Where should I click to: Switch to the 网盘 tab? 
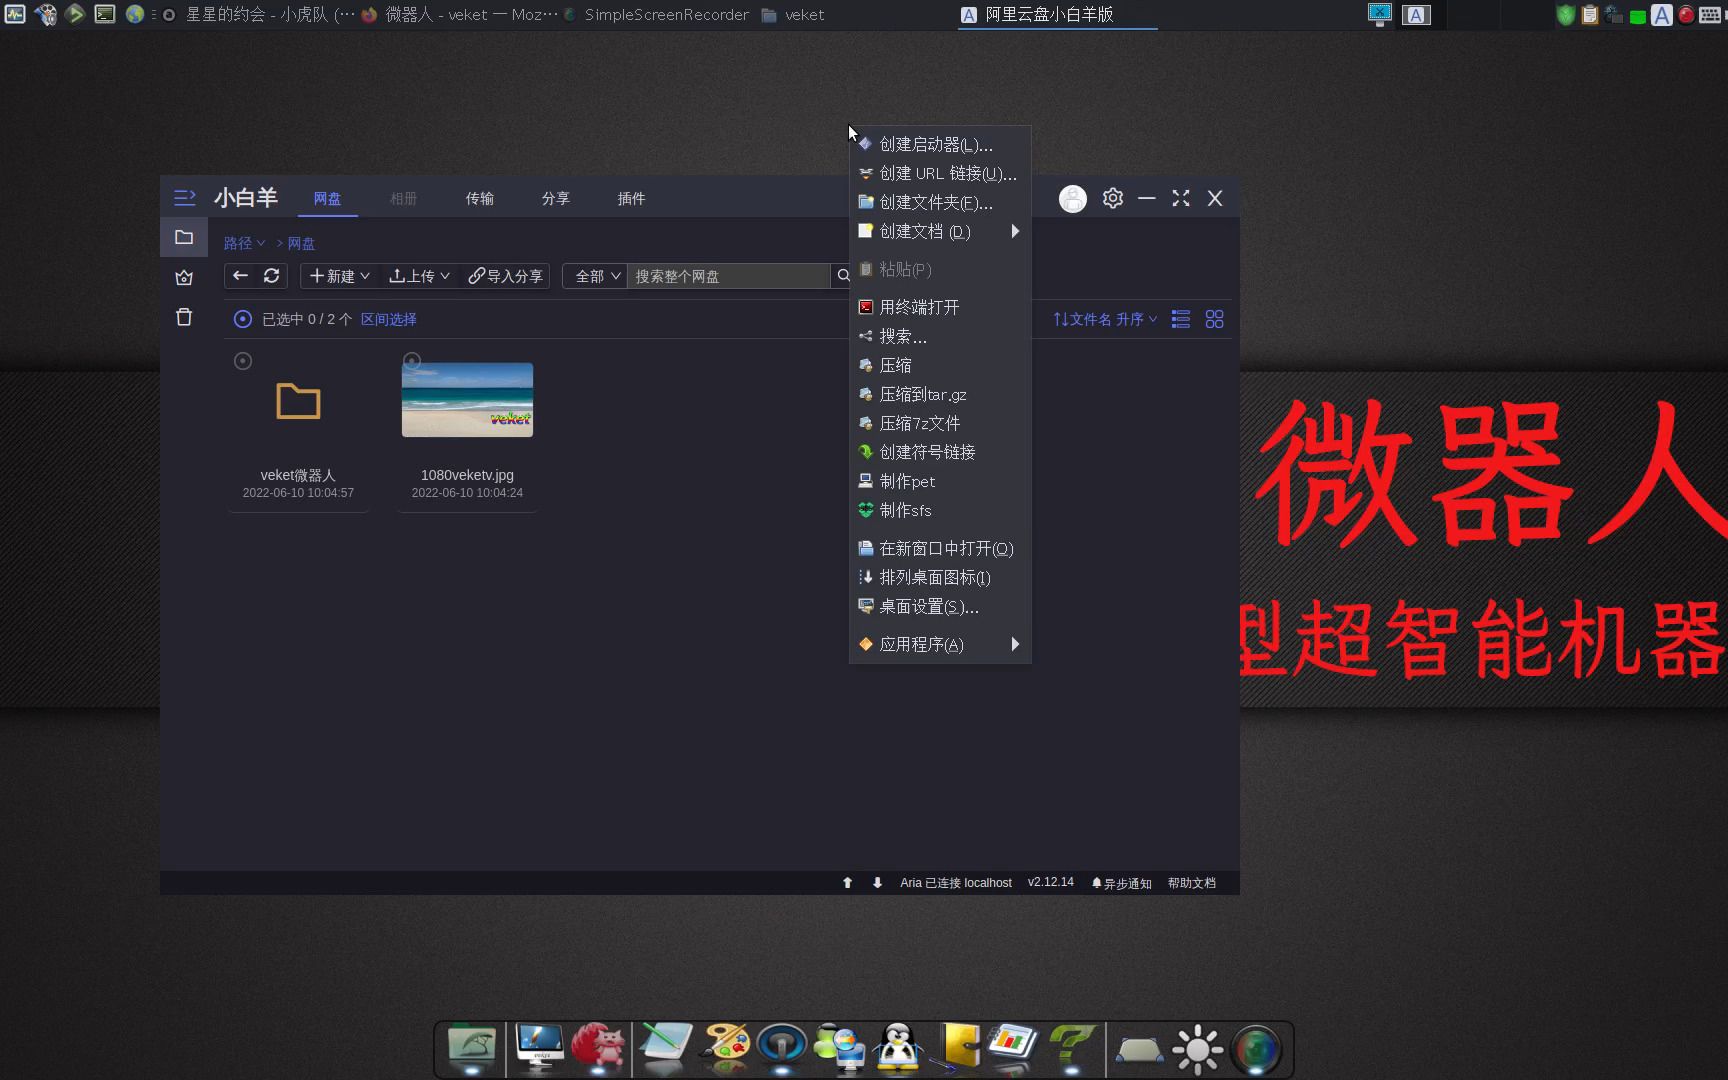coord(327,198)
